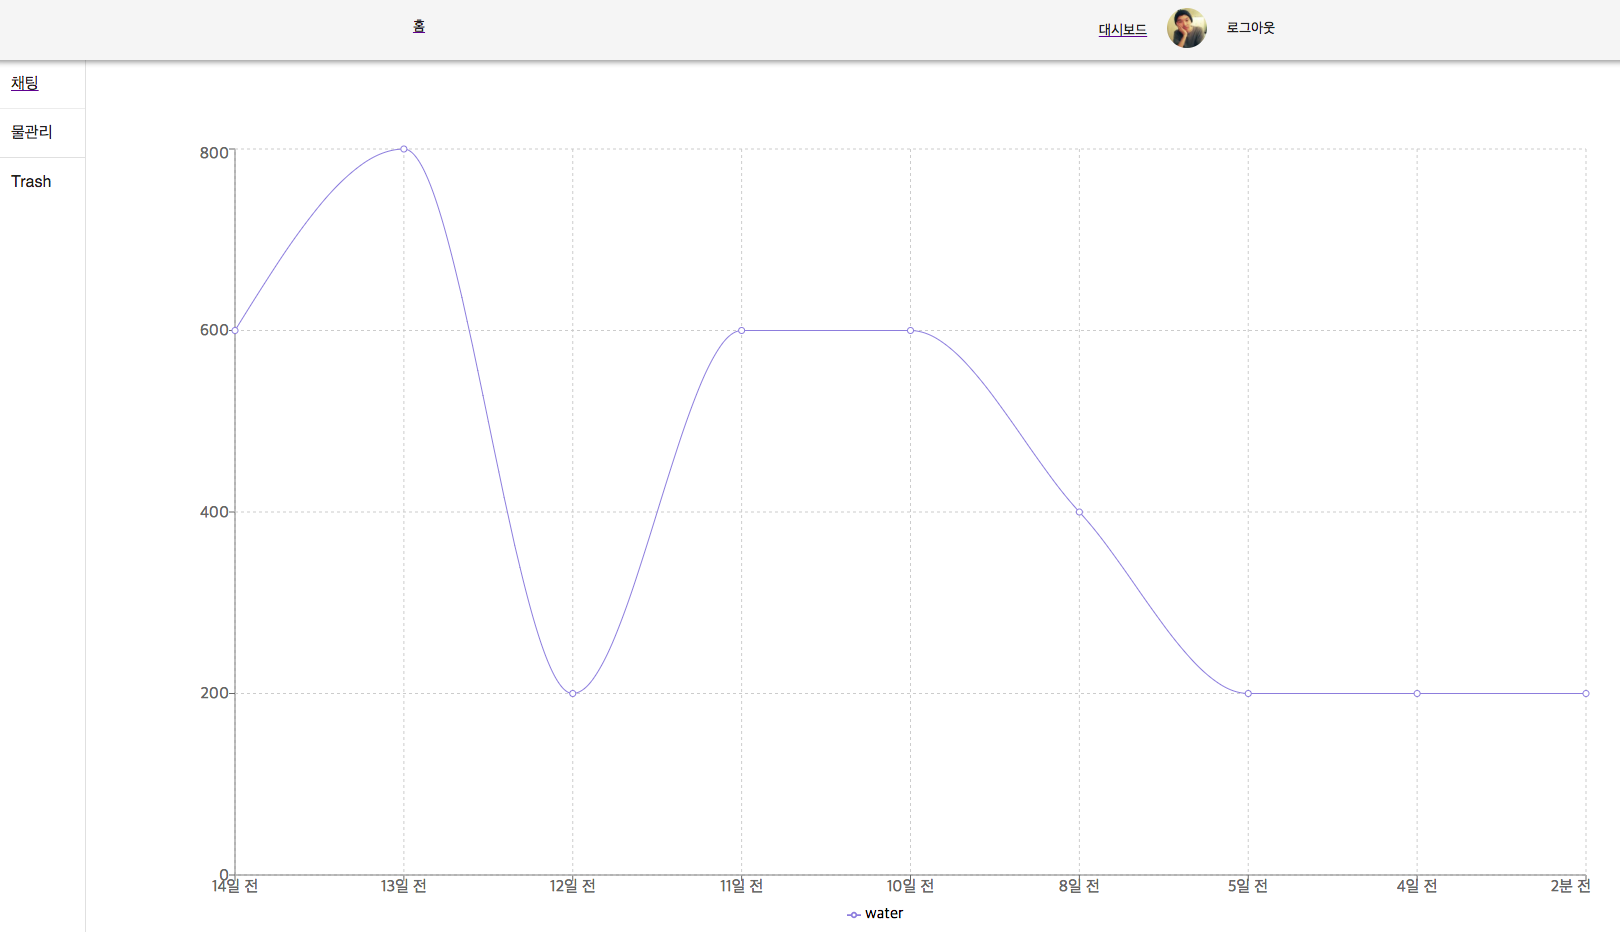
Task: Select the chart point at 4일 전
Action: point(1417,693)
